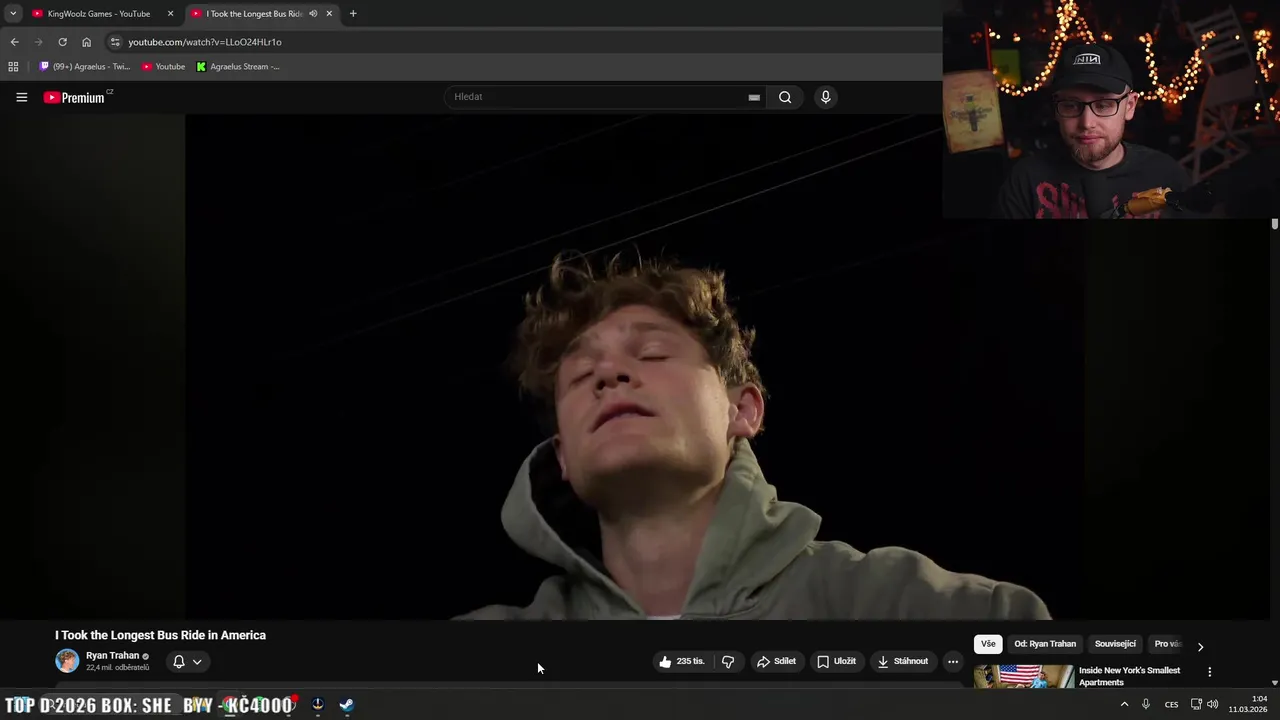Click the youtube.com URL in address bar
The image size is (1280, 720).
tap(205, 42)
